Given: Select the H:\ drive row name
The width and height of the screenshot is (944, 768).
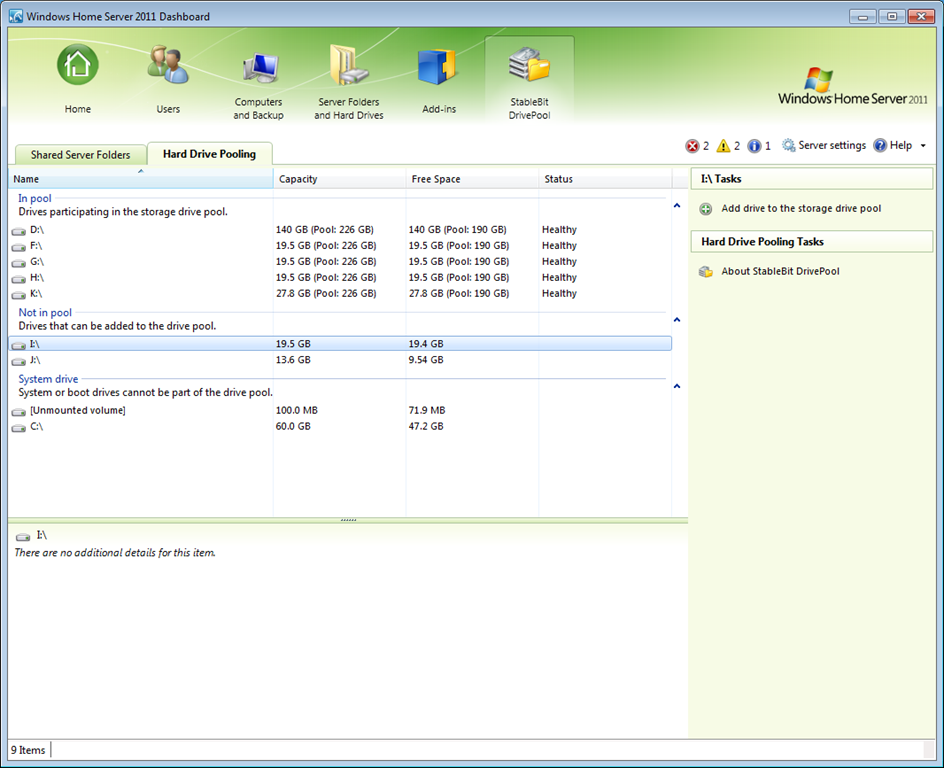Looking at the screenshot, I should [37, 277].
